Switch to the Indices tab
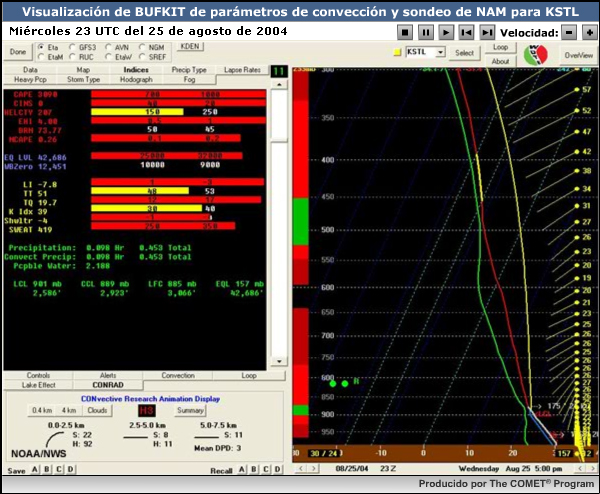Screen dimensions: 600x494 (136, 70)
